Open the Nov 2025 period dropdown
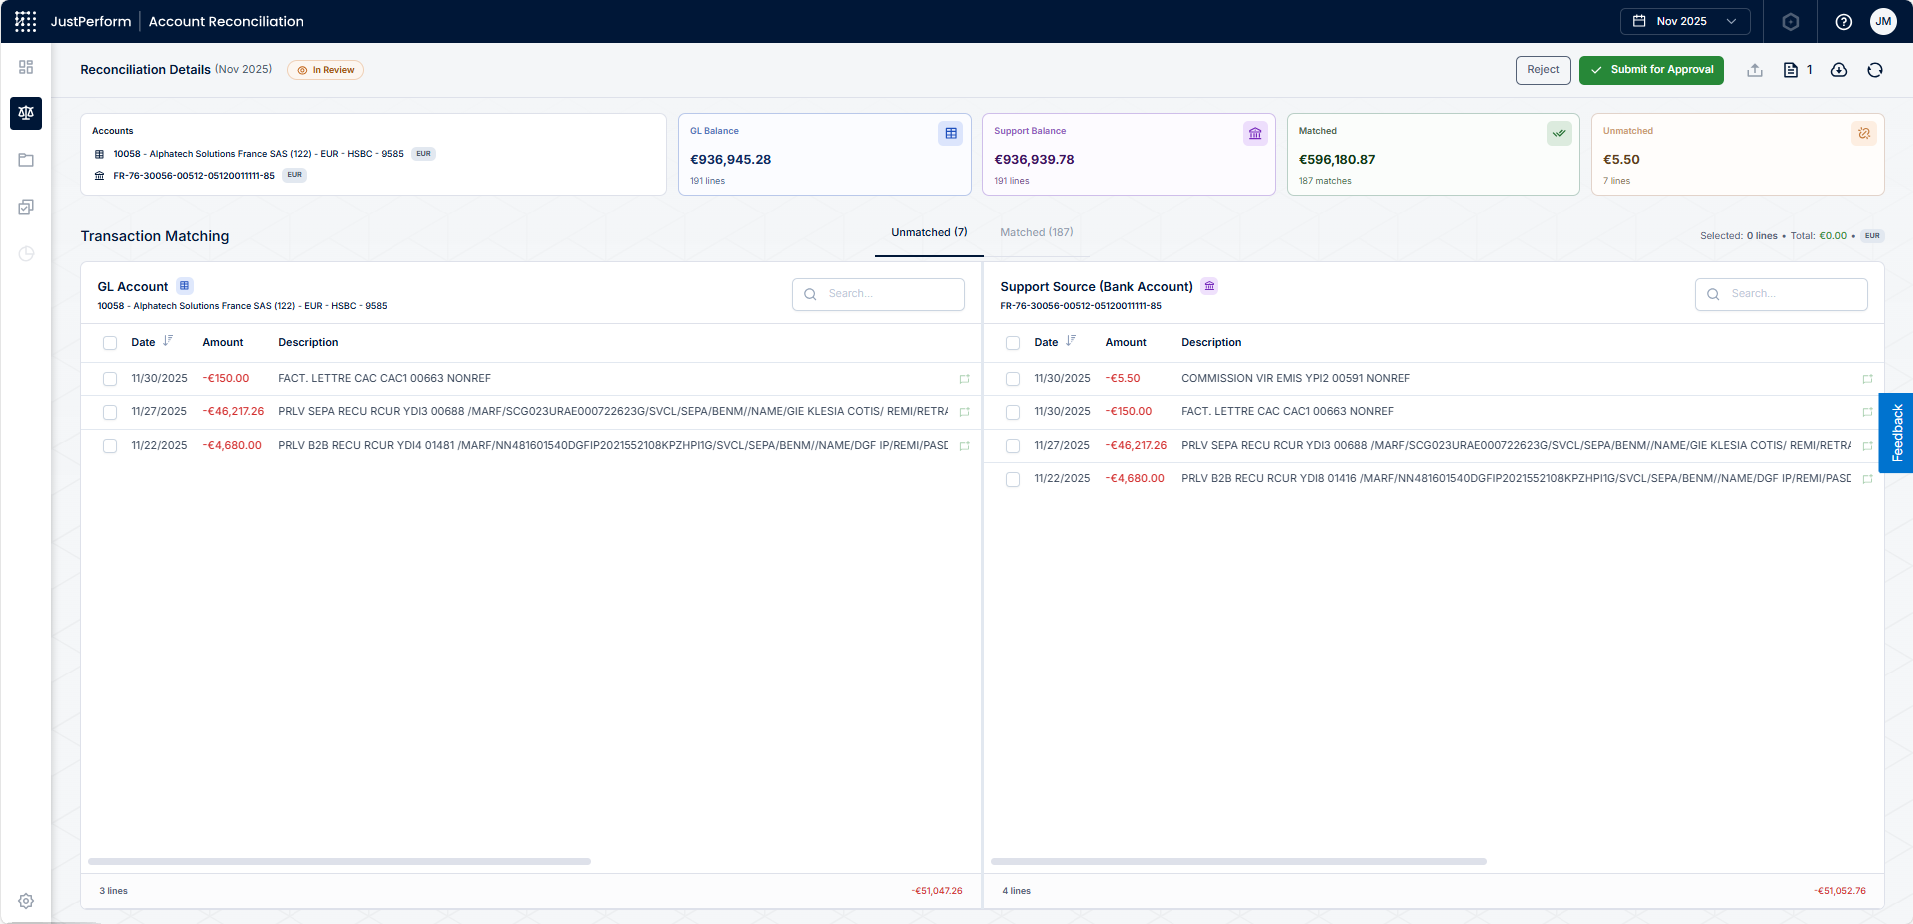The height and width of the screenshot is (924, 1913). (1685, 21)
